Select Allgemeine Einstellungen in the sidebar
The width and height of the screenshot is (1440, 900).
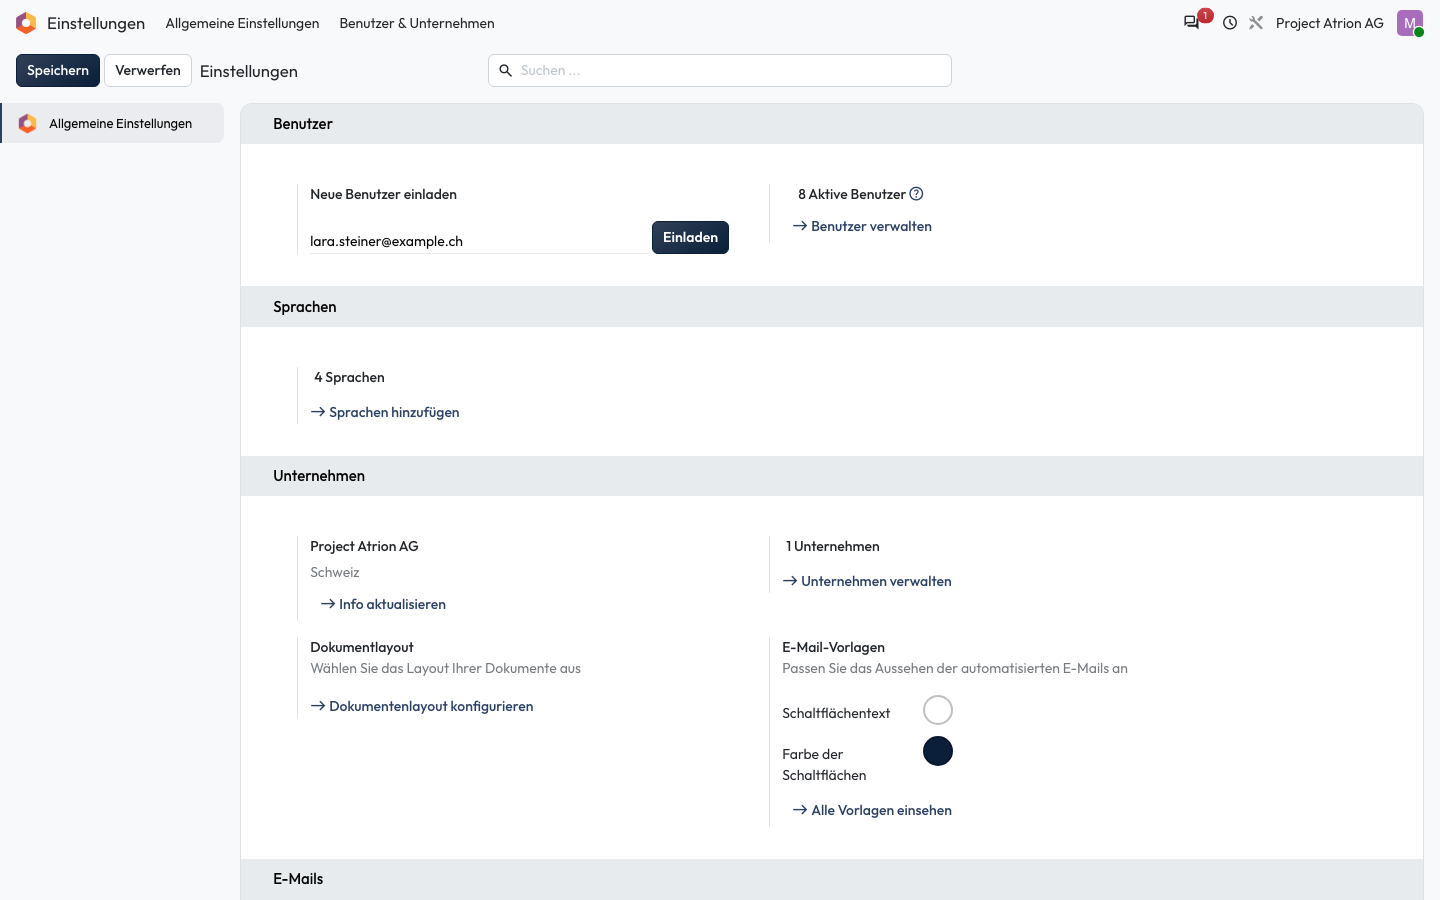112,124
